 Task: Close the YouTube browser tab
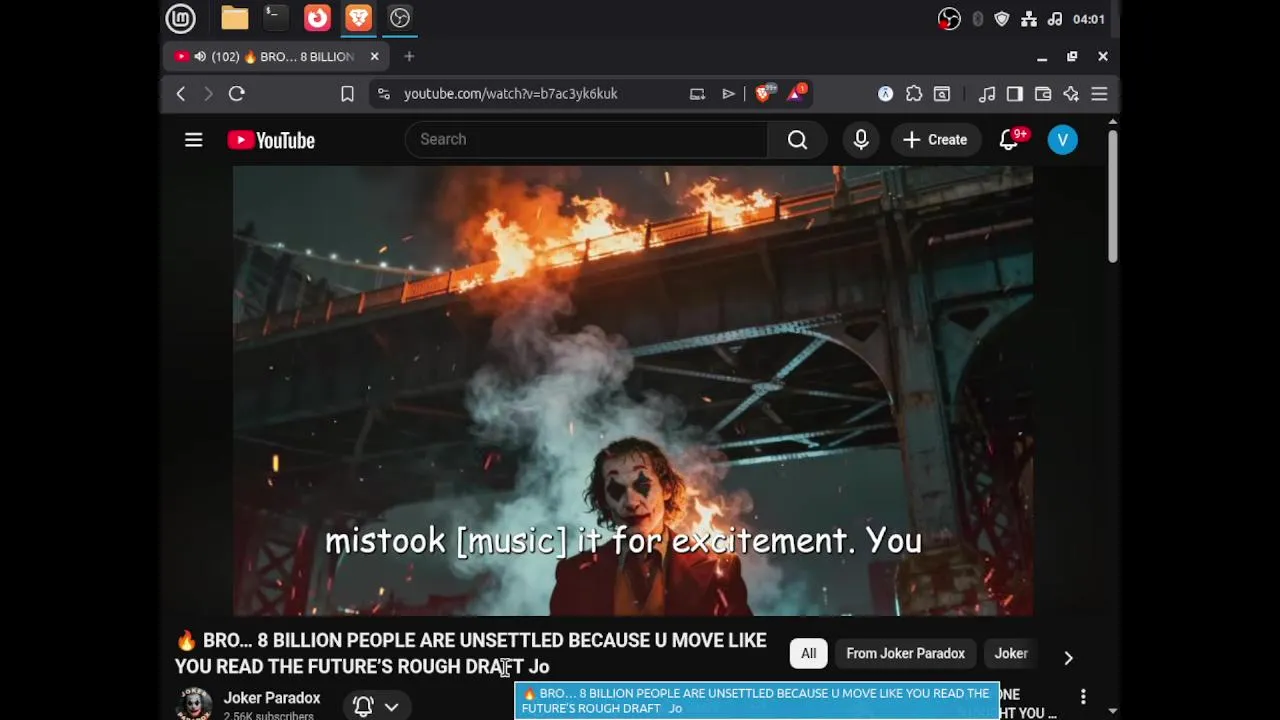coord(374,57)
